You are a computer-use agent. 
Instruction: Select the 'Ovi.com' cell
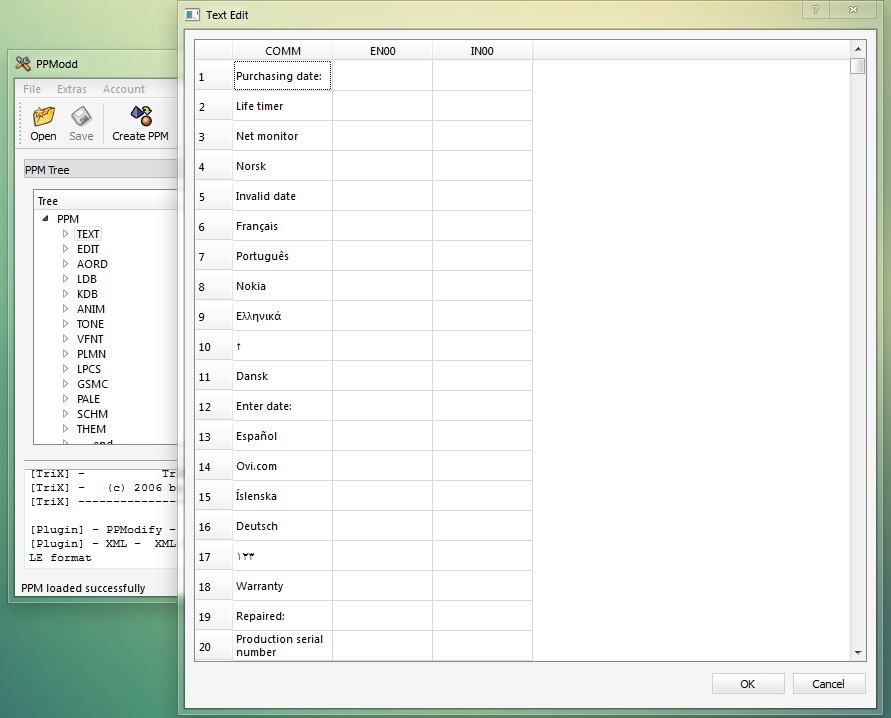[x=282, y=466]
